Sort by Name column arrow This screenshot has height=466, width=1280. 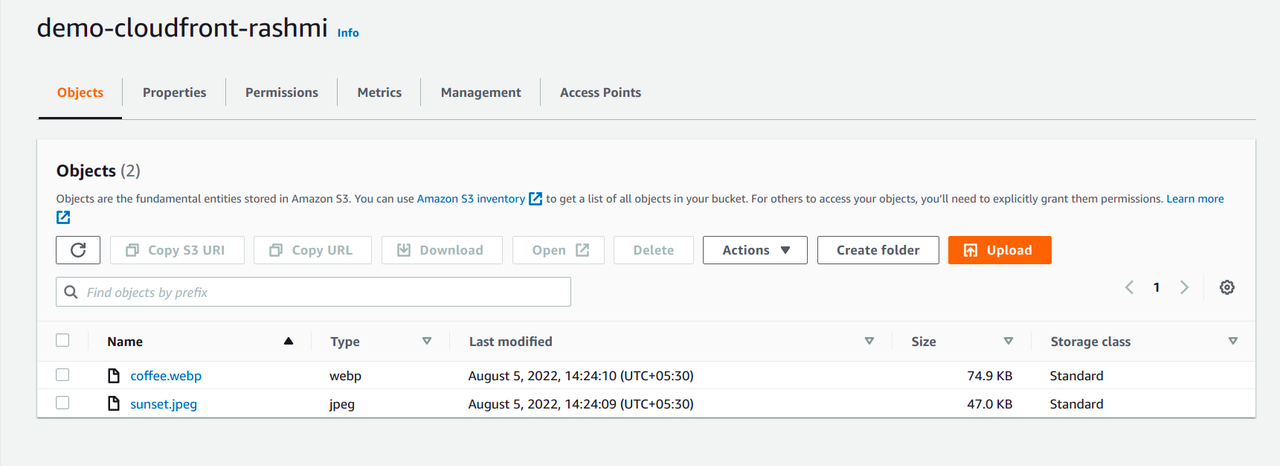point(289,341)
